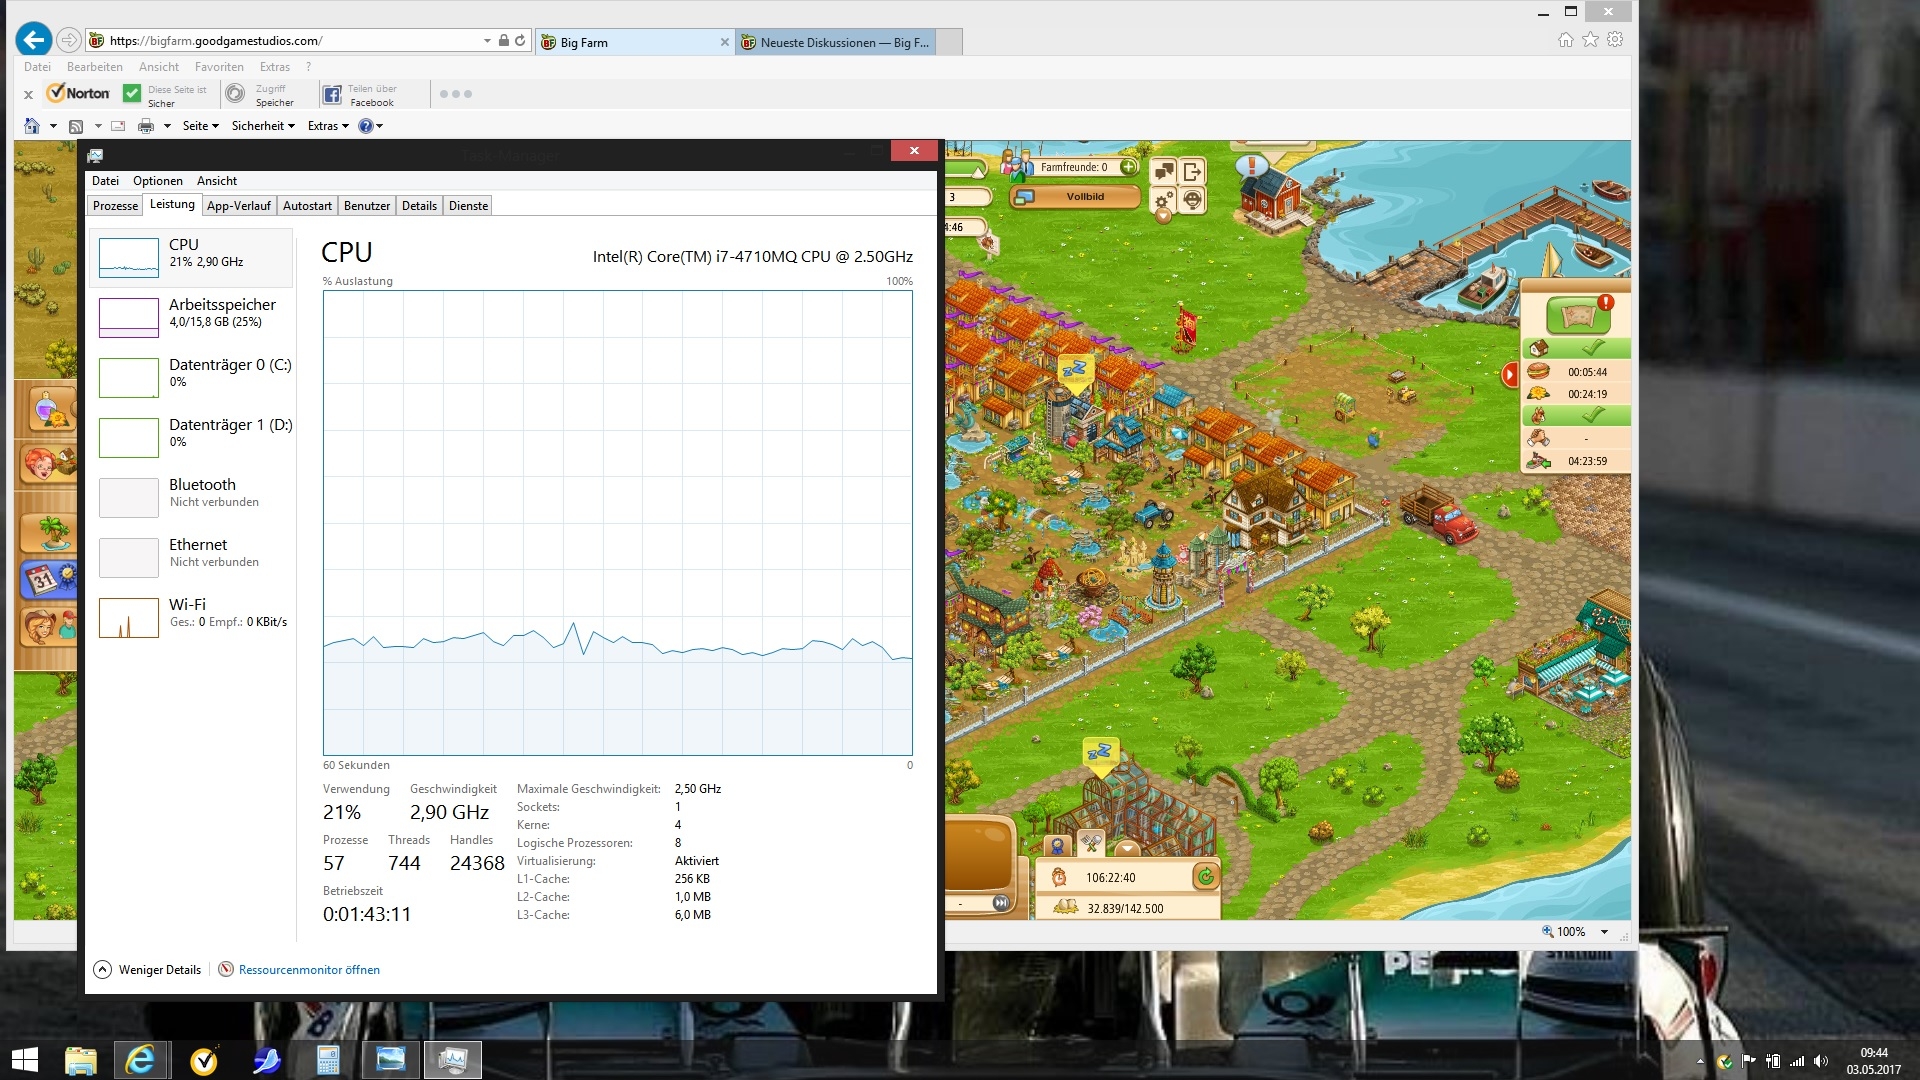Collapse with Weniger Details toggle
Screen dimensions: 1920x1080
click(x=148, y=969)
